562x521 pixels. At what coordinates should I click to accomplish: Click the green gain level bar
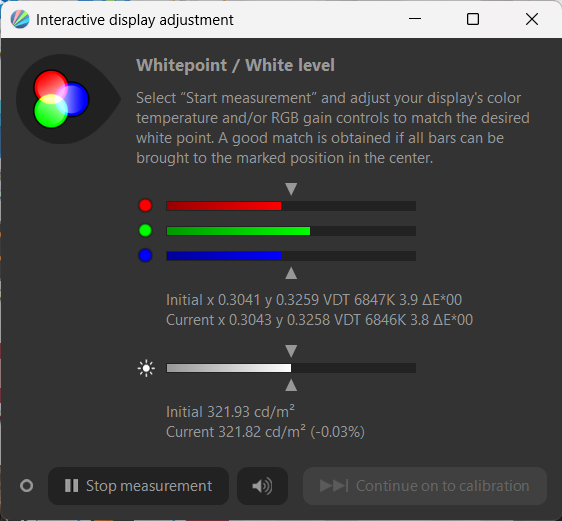[x=291, y=231]
